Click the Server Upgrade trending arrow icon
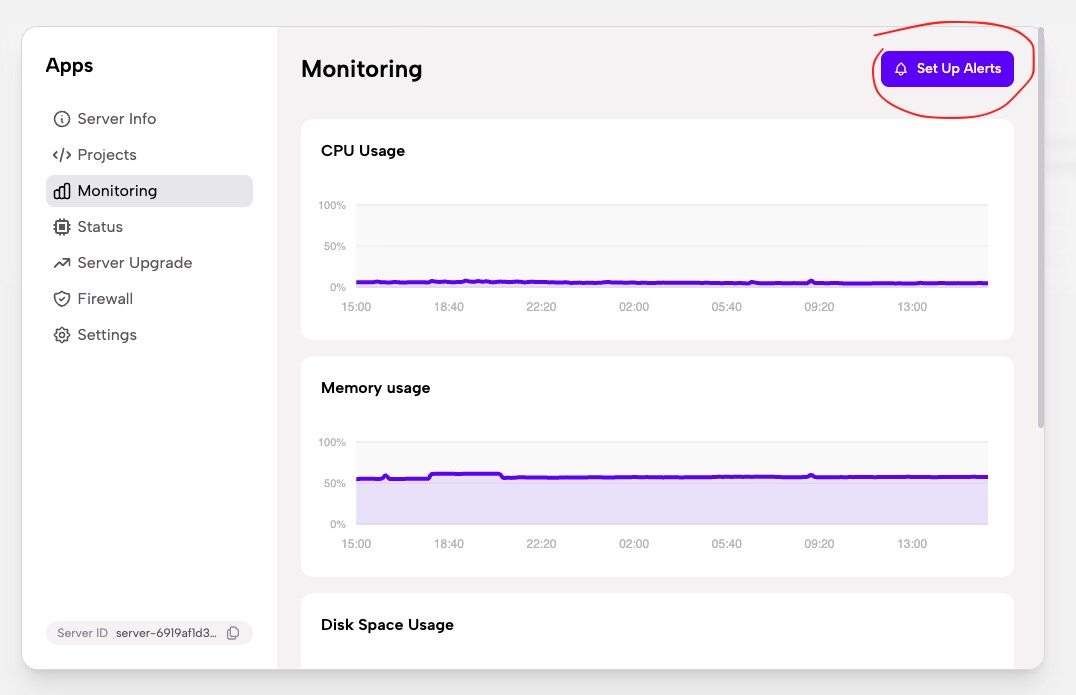 (62, 263)
